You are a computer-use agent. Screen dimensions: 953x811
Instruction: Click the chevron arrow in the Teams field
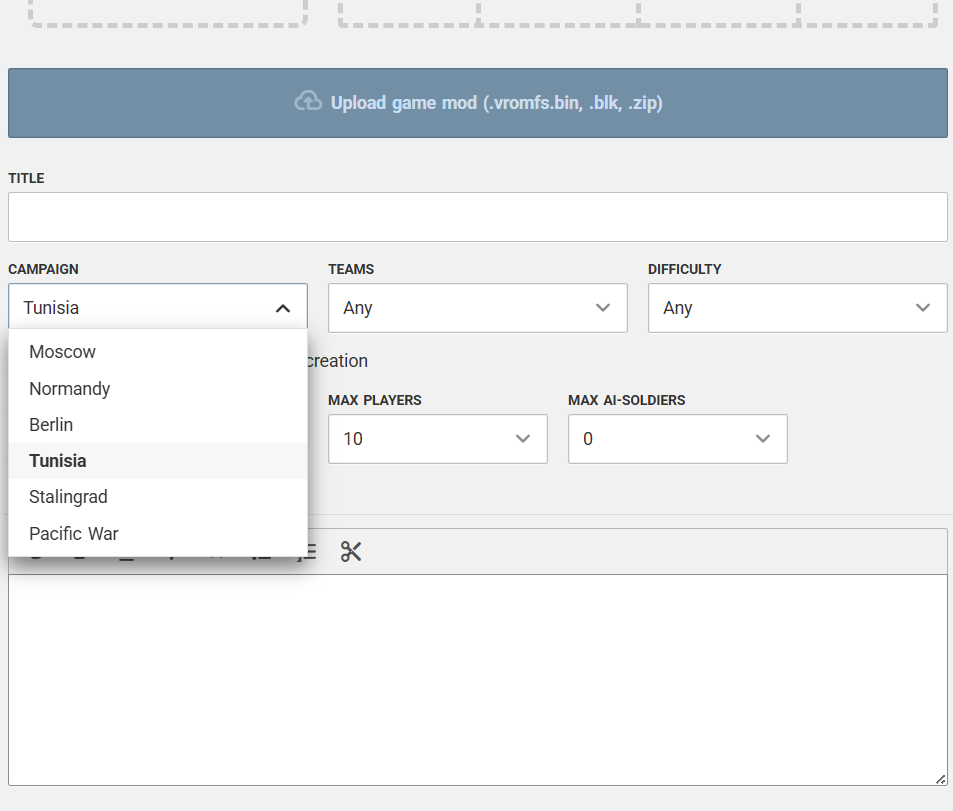pyautogui.click(x=603, y=308)
